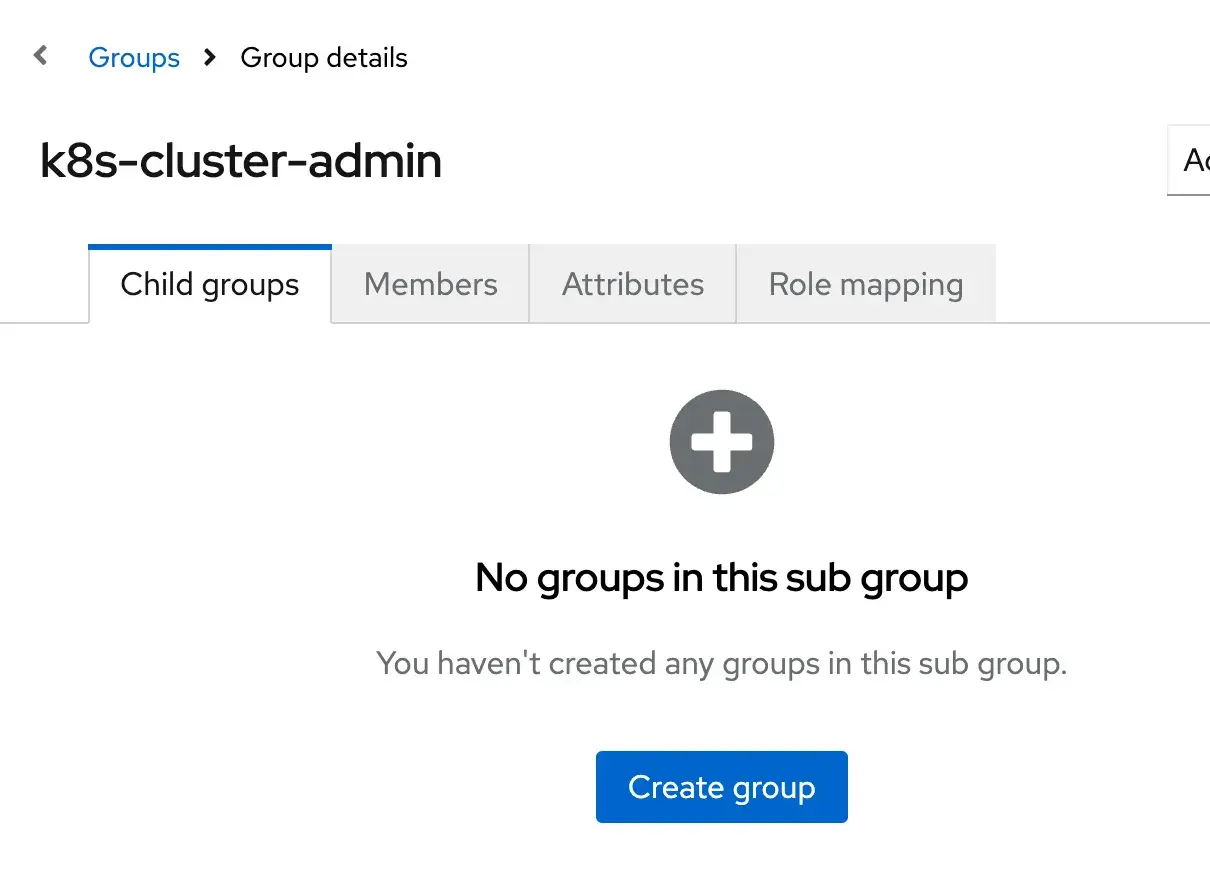This screenshot has width=1210, height=870.
Task: Click the Group details breadcrumb text
Action: 324,58
